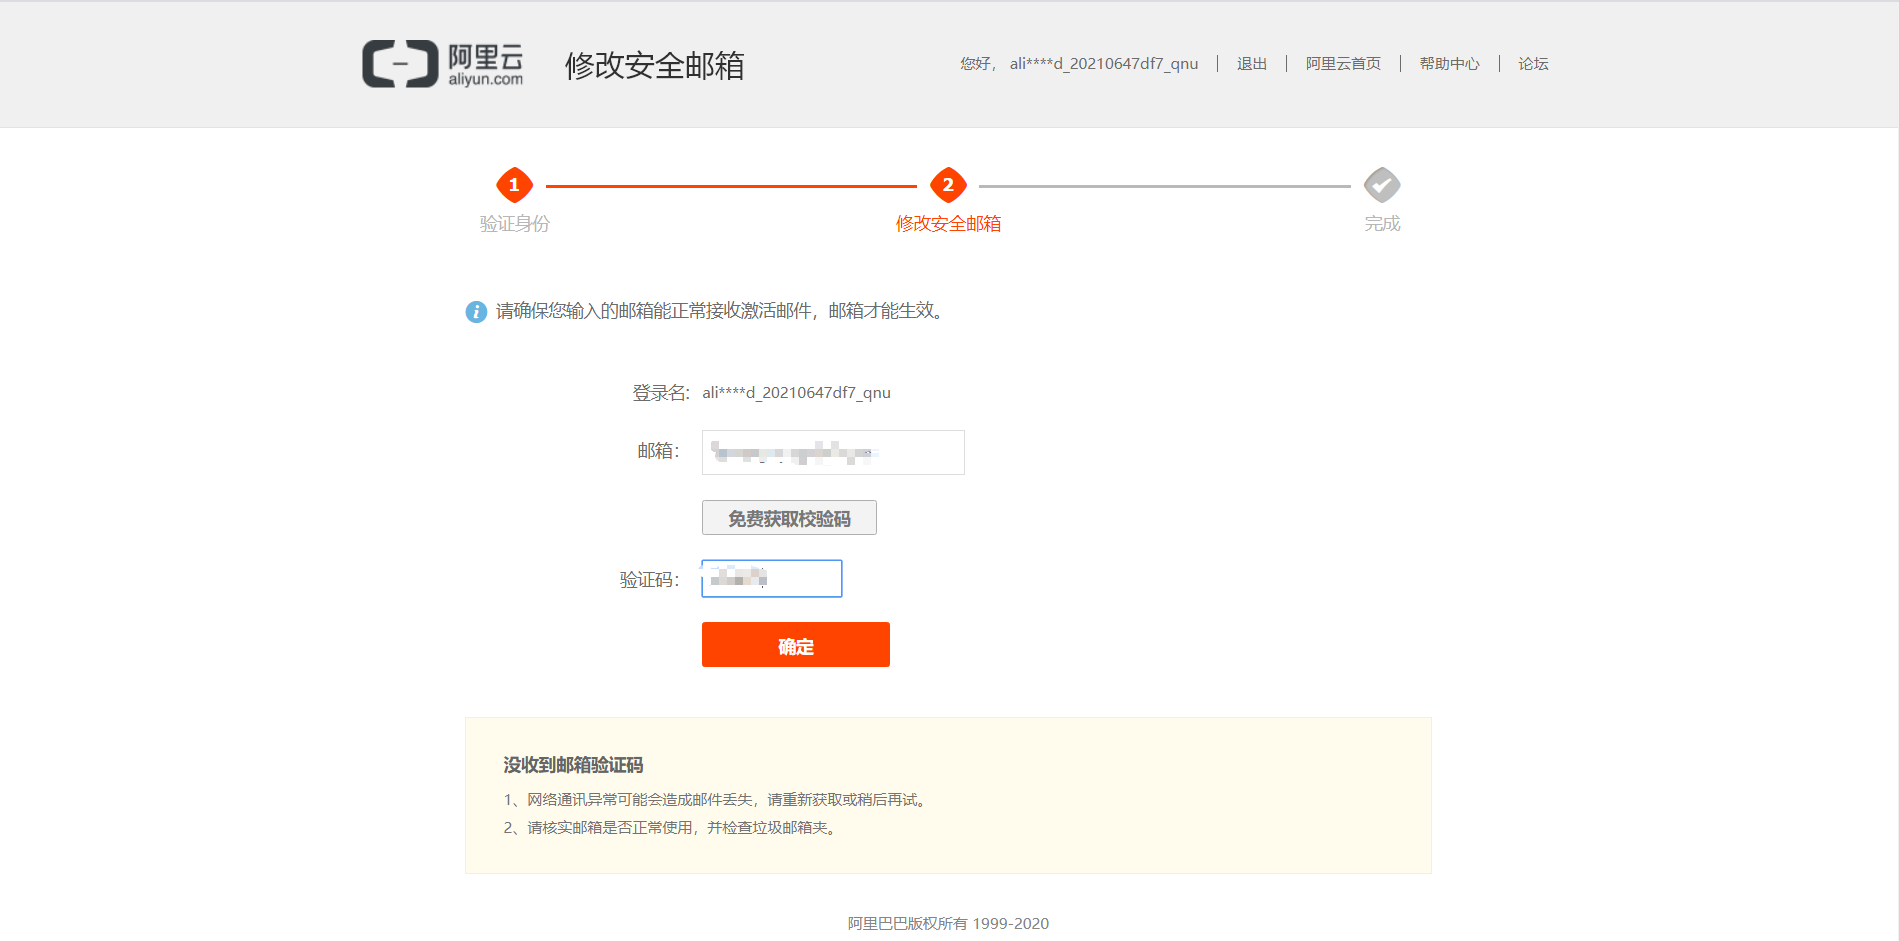The image size is (1899, 941).
Task: Click the completion checkmark step icon
Action: [x=1382, y=185]
